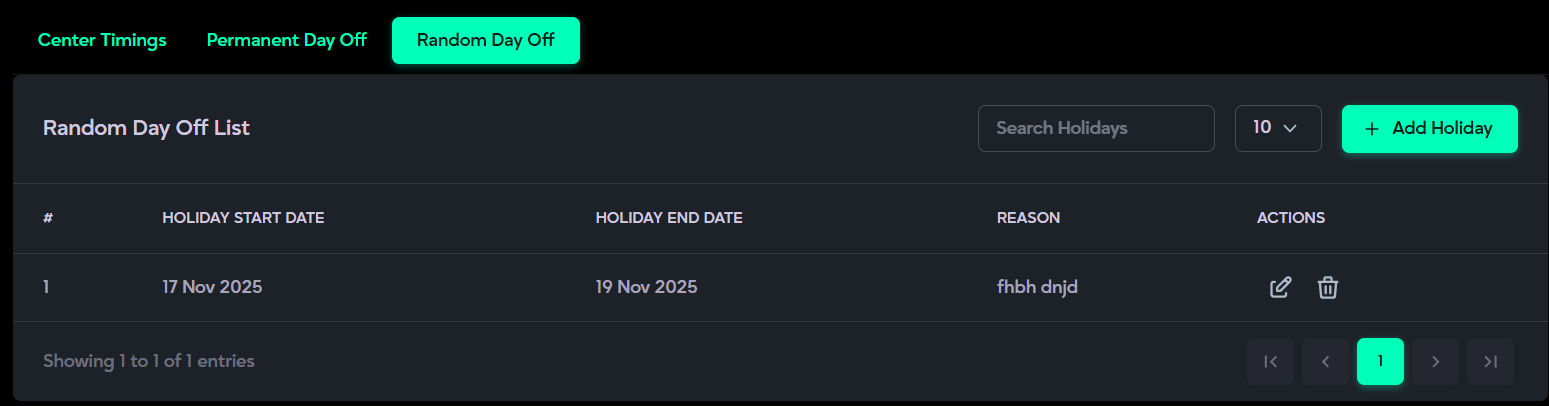Expand the entries-per-page dropdown showing 10
The height and width of the screenshot is (406, 1549).
(x=1277, y=128)
